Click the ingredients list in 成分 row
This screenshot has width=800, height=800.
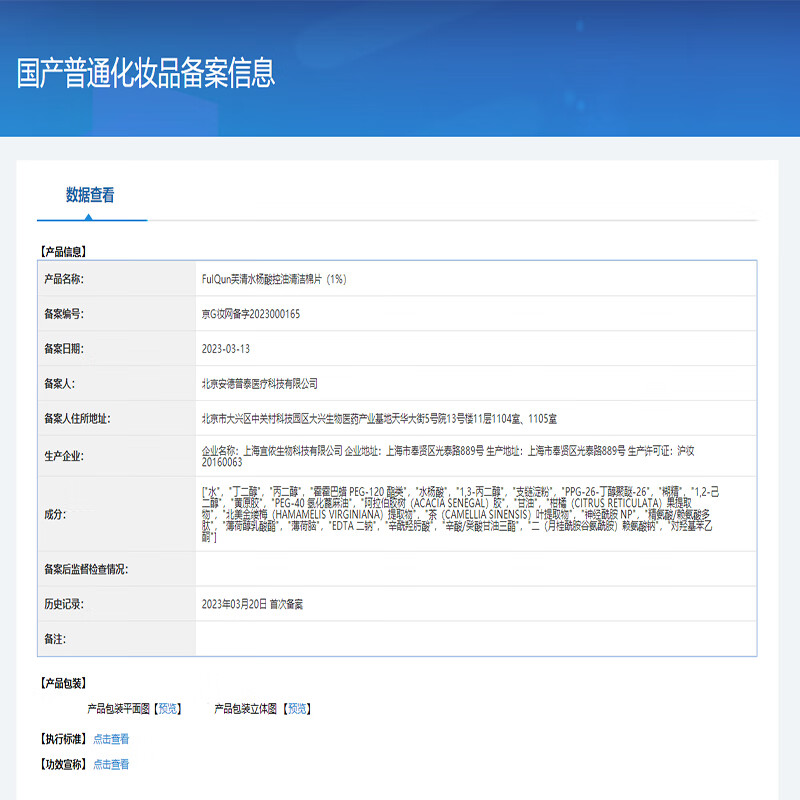(x=470, y=514)
